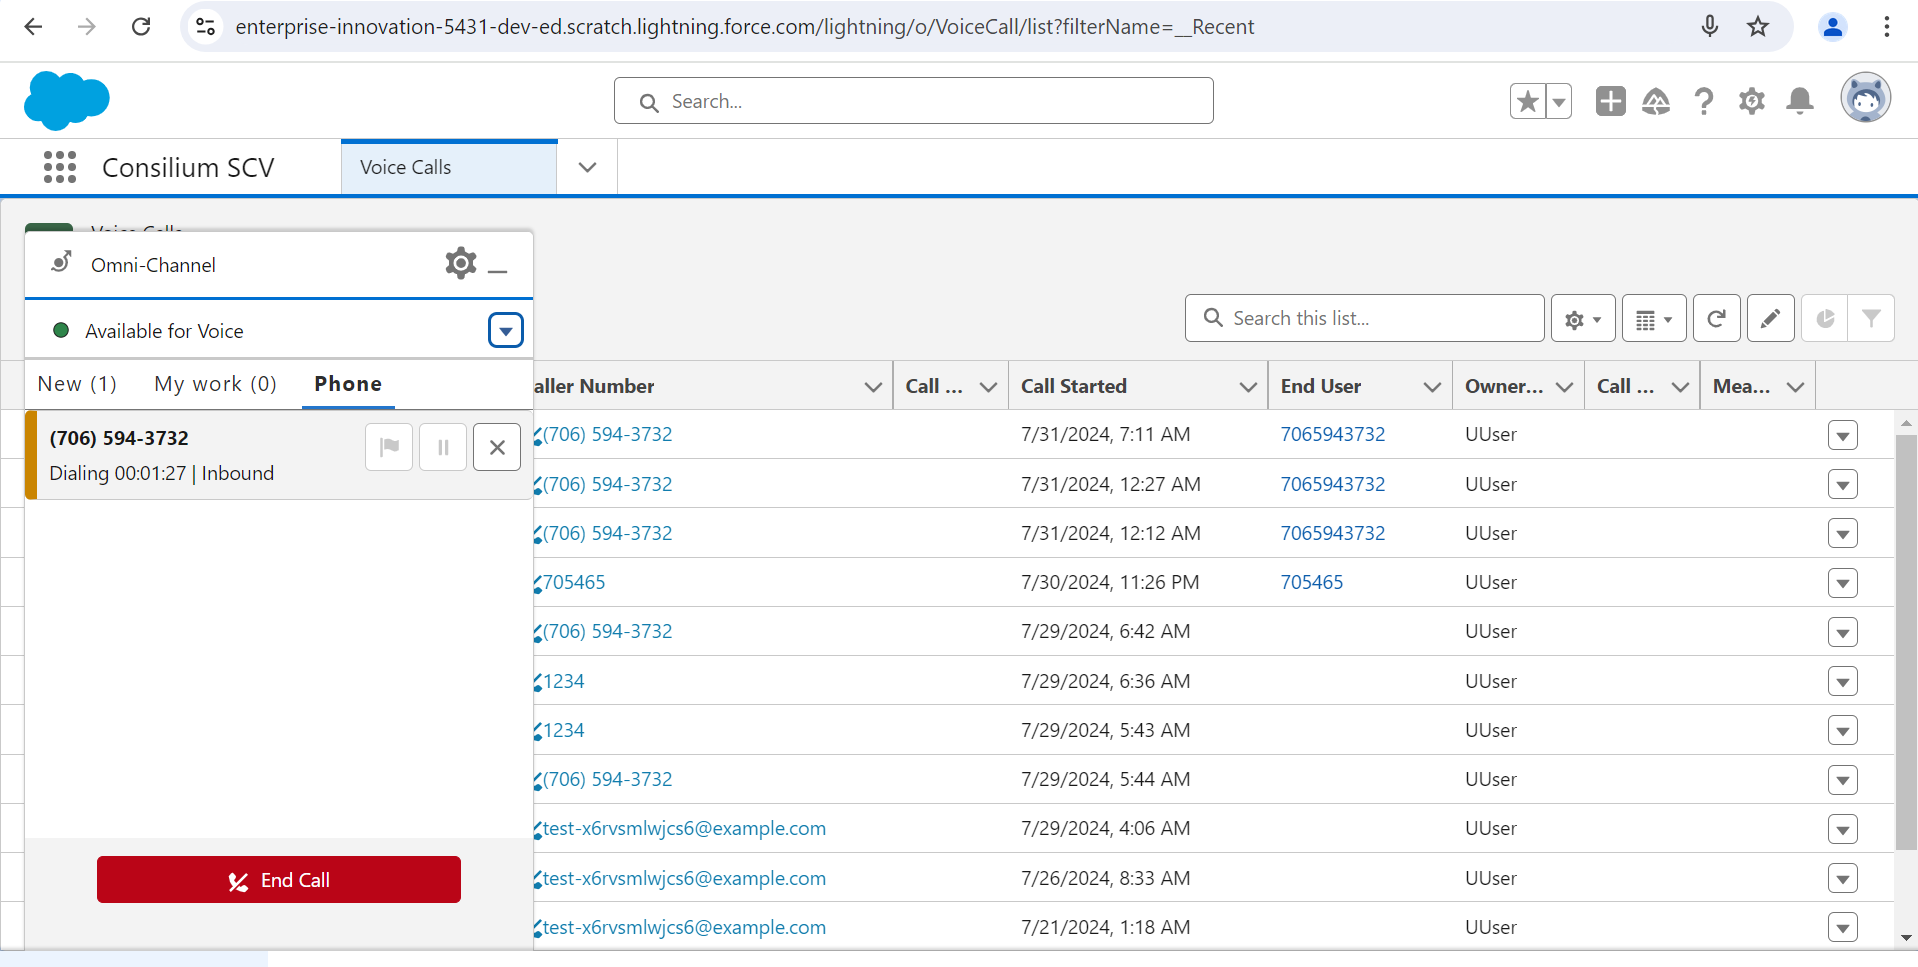Open End User 705465 link
Viewport: 1918px width, 967px height.
coord(1311,582)
